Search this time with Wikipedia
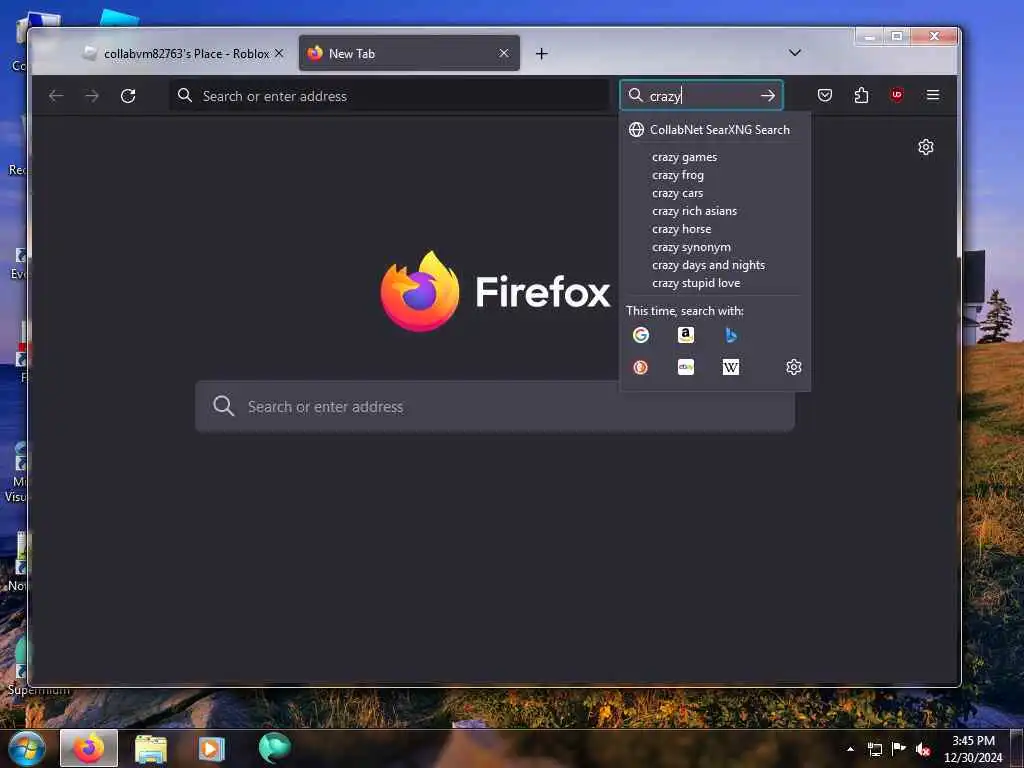 click(731, 367)
